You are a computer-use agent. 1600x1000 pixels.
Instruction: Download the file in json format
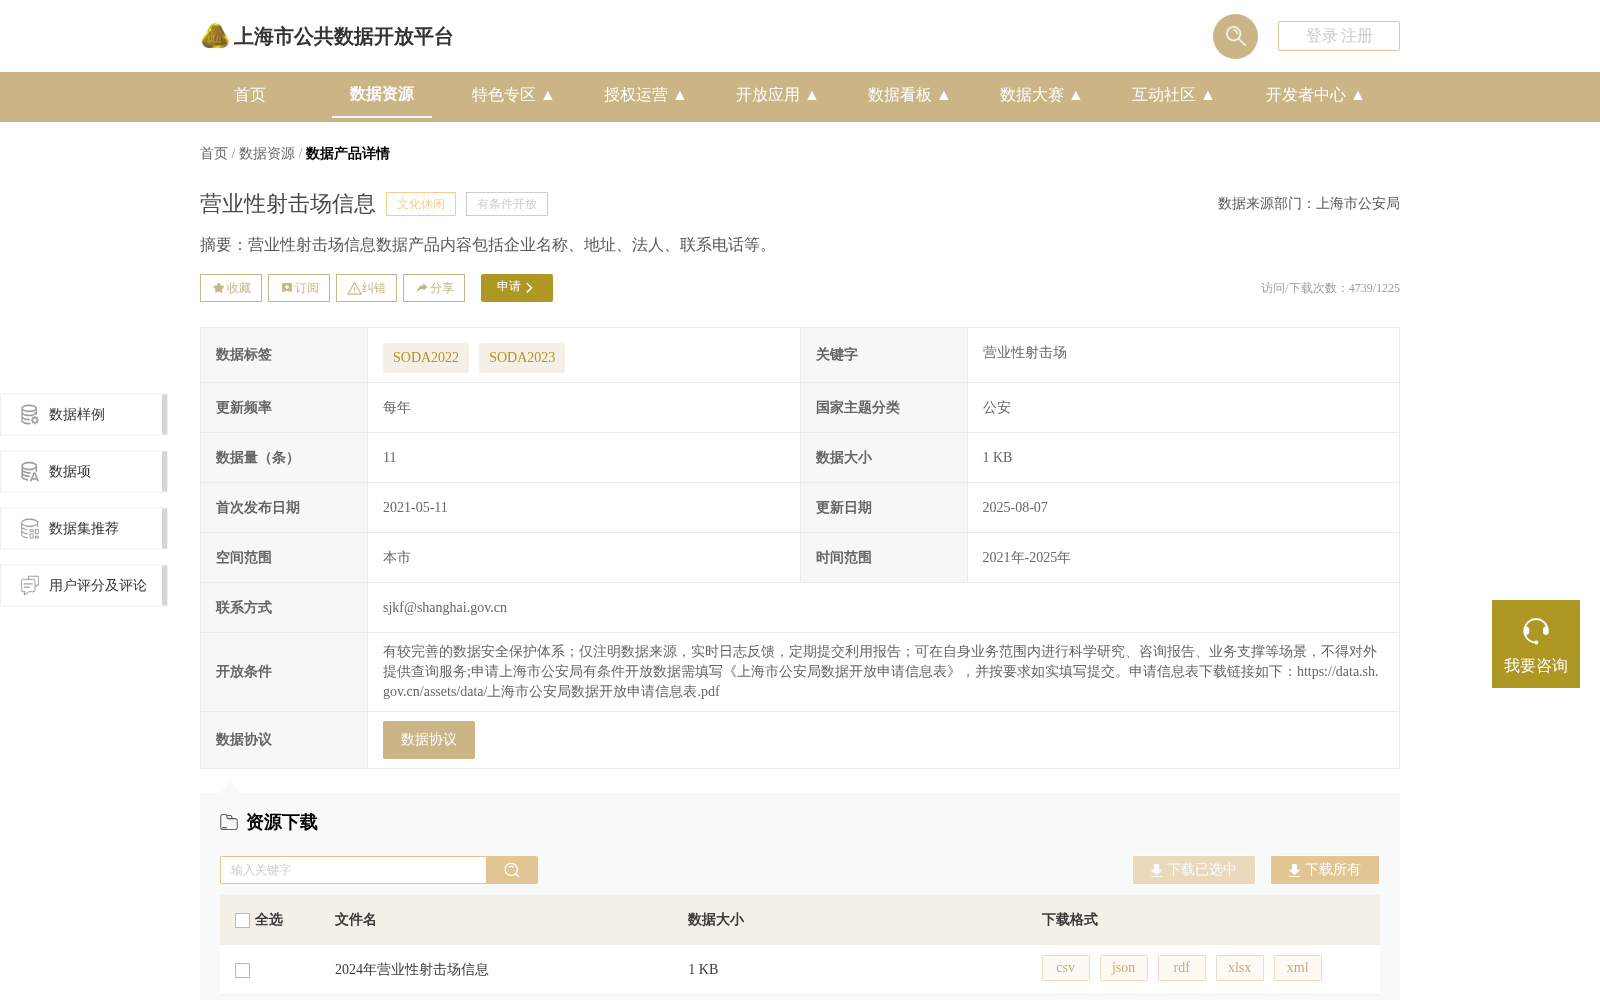pyautogui.click(x=1124, y=968)
